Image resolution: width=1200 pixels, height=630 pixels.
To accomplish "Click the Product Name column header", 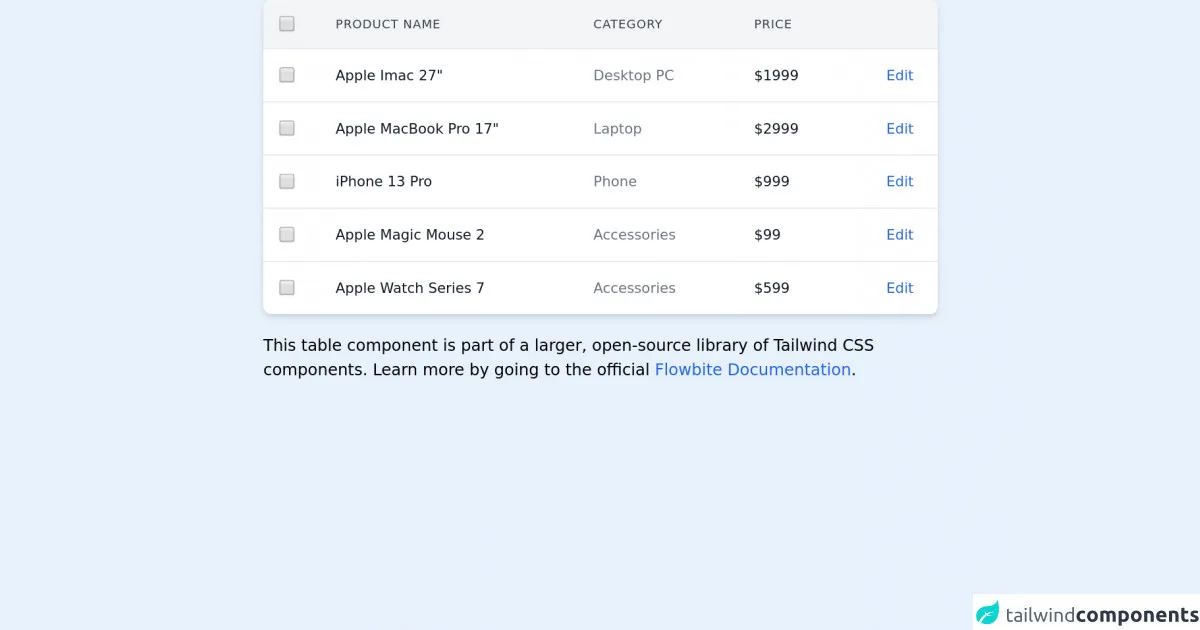I will coord(387,24).
